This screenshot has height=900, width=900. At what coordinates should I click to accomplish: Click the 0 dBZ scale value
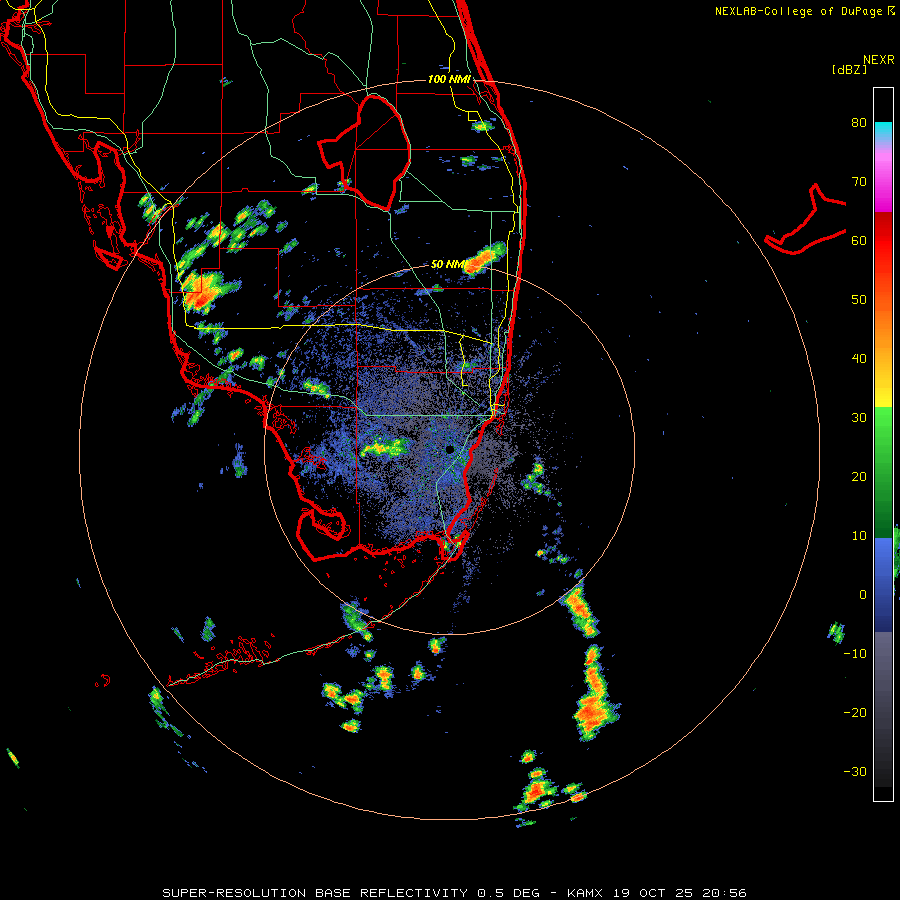(863, 595)
